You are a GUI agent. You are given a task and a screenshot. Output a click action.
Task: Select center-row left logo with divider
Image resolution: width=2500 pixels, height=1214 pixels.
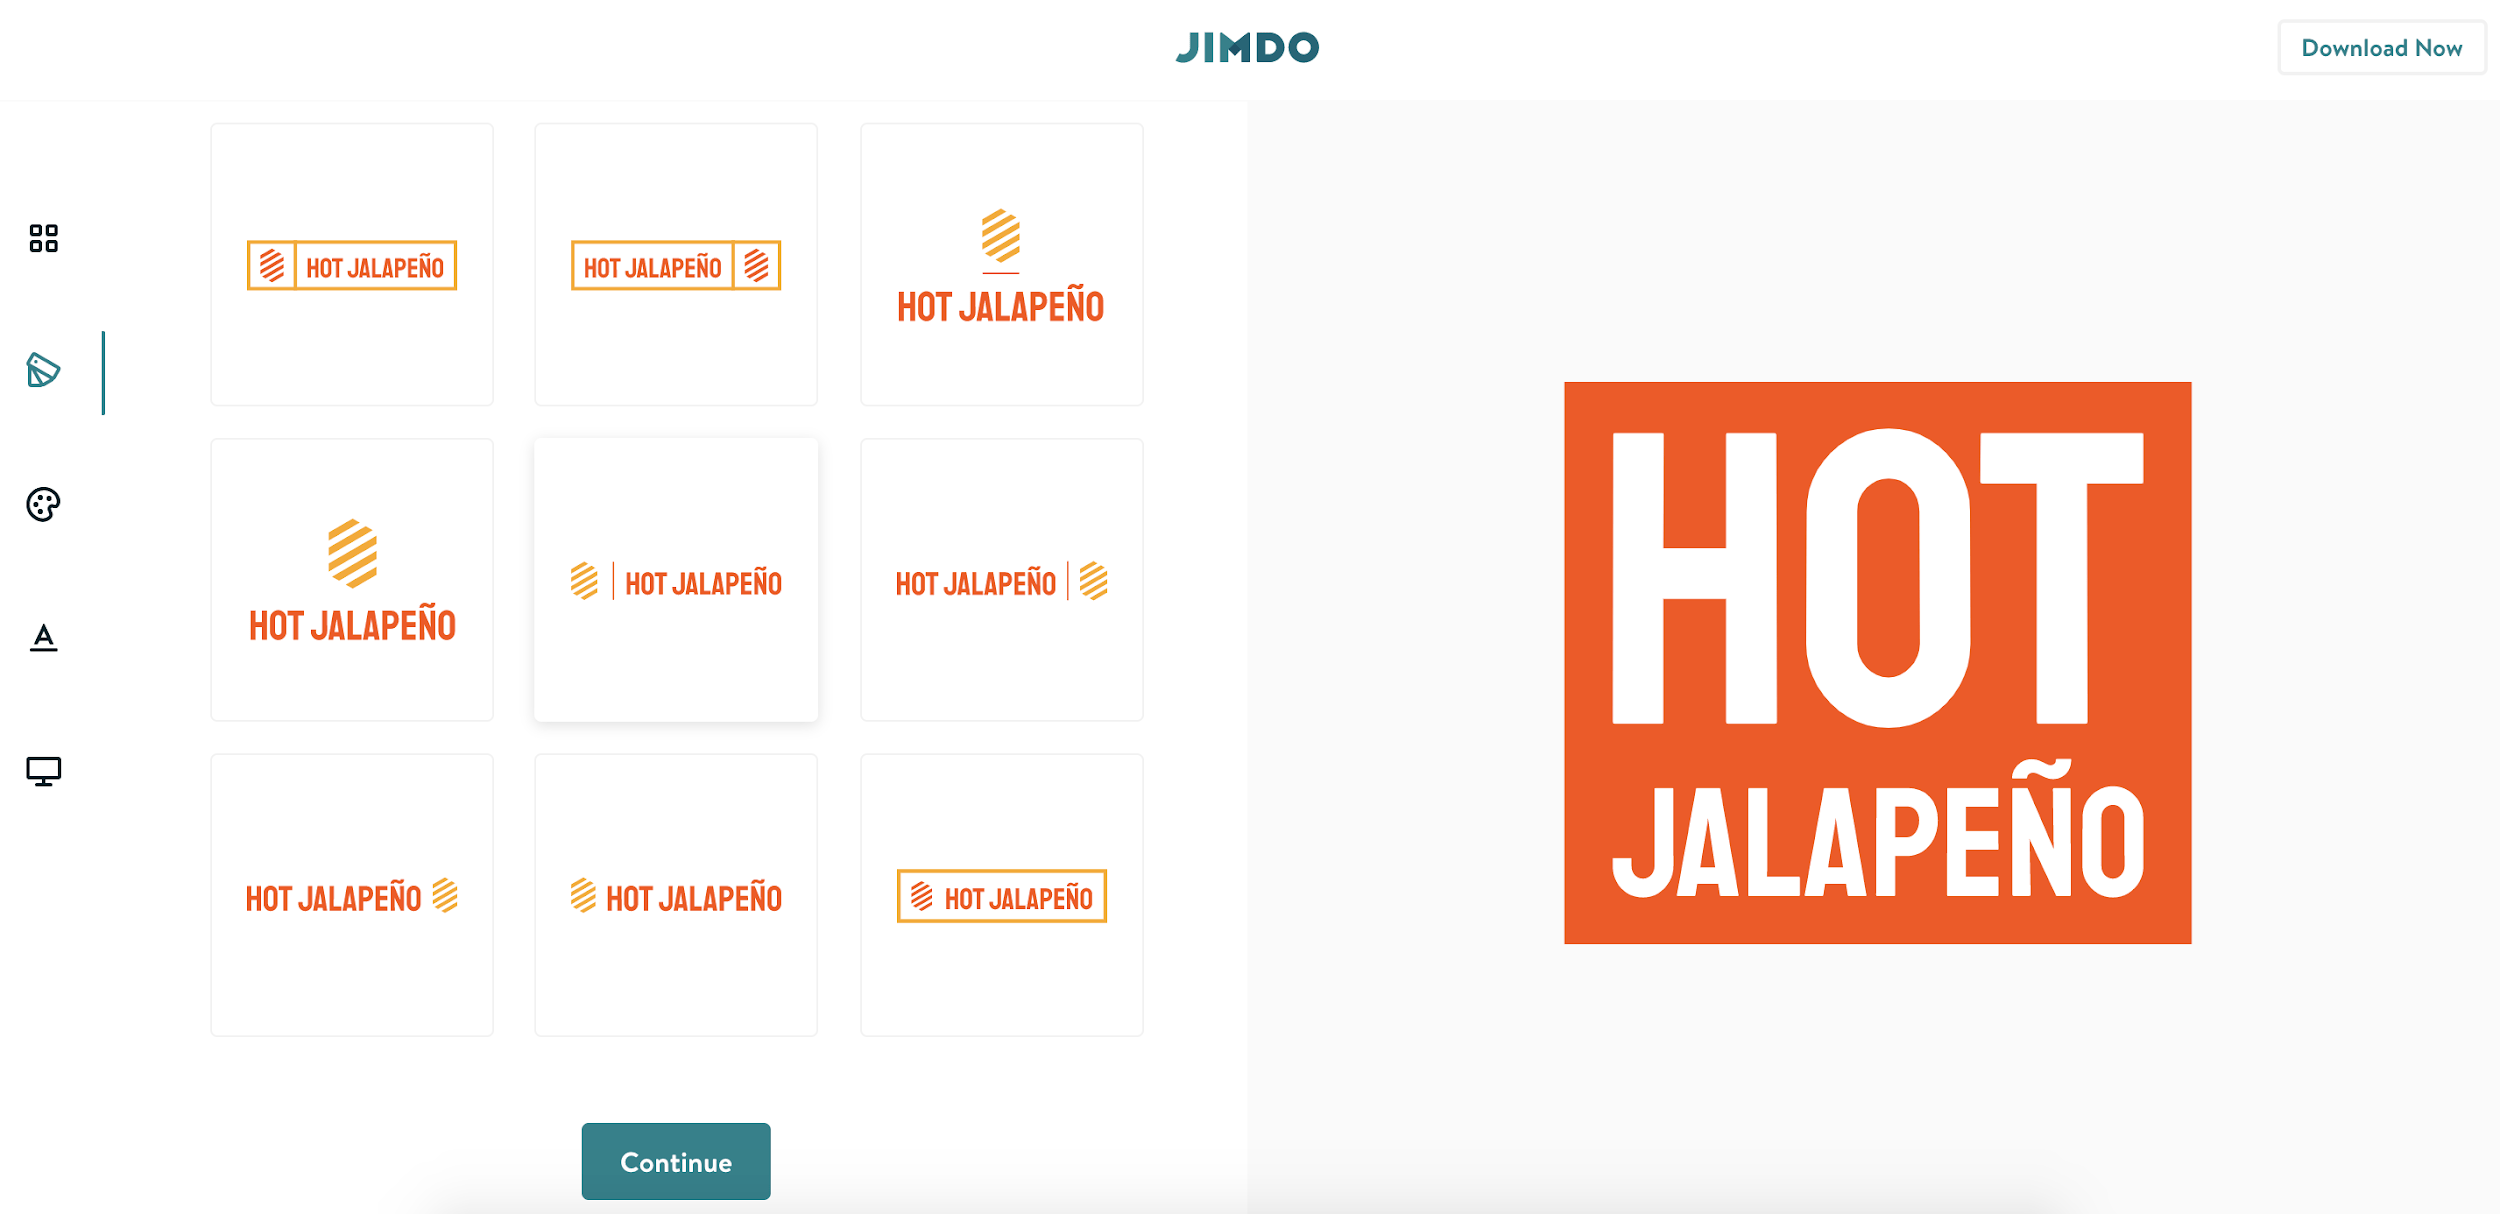[x=676, y=581]
